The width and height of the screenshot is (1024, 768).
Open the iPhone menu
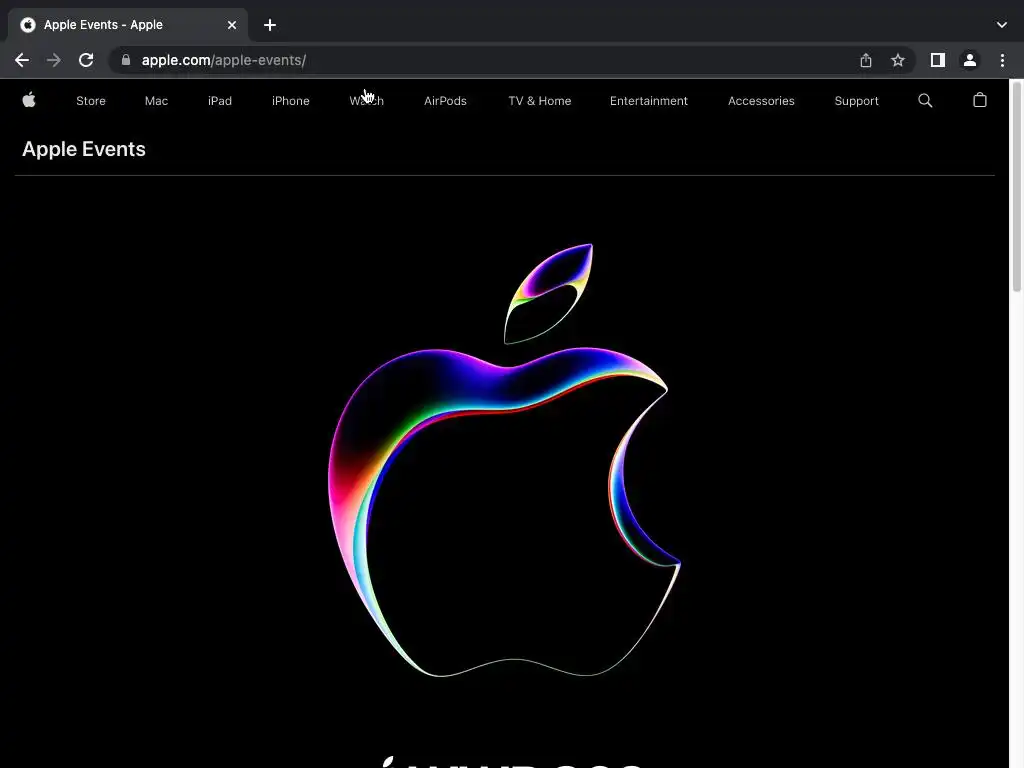291,101
